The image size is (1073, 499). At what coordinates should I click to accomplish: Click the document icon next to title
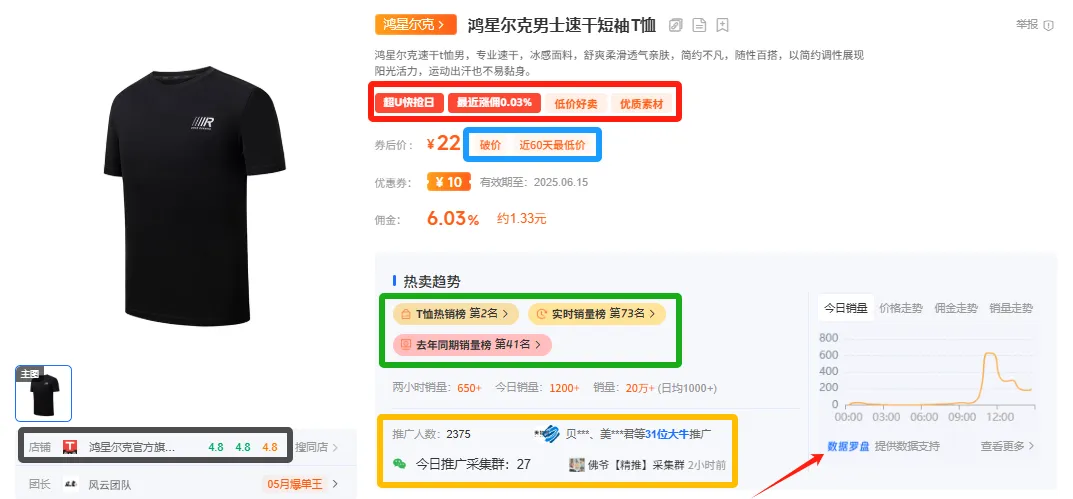coord(699,25)
